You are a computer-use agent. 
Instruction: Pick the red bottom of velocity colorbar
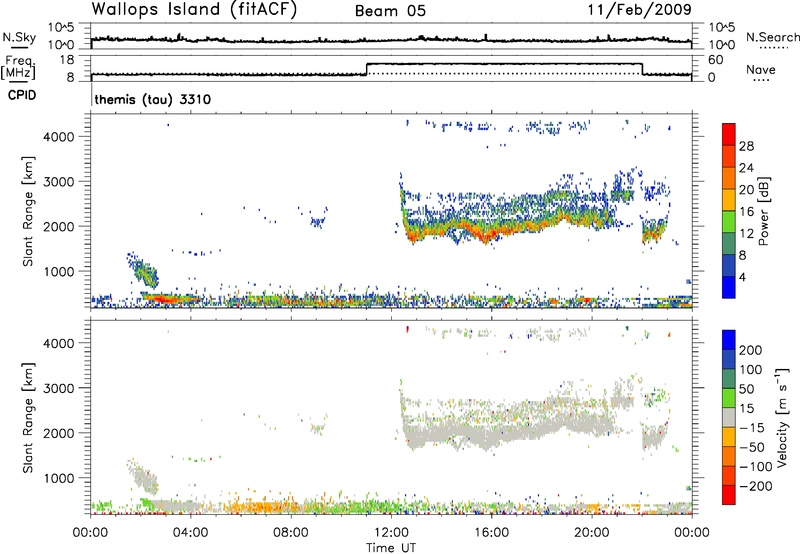[729, 495]
